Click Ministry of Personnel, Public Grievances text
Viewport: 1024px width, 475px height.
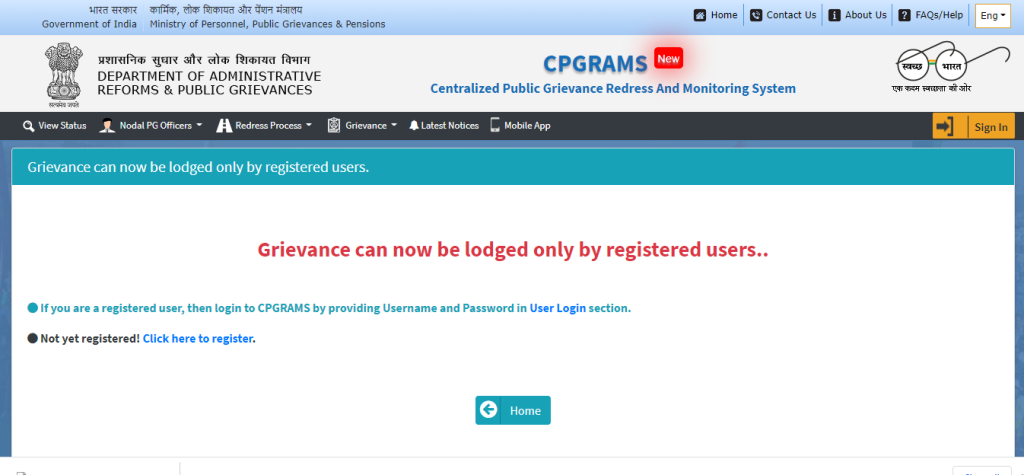(x=267, y=24)
